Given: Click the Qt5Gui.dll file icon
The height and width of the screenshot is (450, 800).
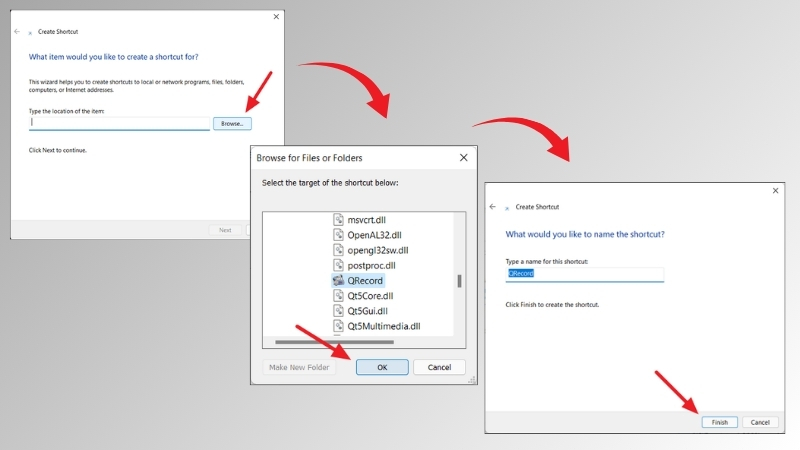Looking at the screenshot, I should tap(338, 311).
